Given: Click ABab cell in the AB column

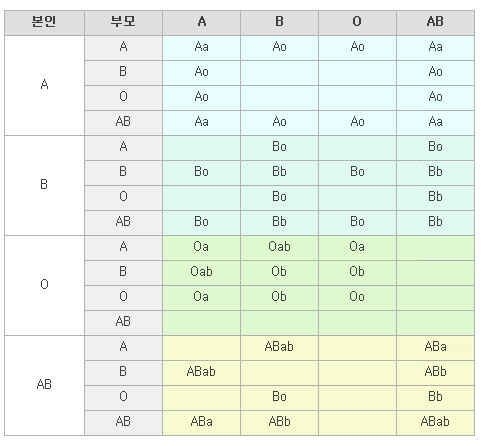Looking at the screenshot, I should [x=435, y=423].
